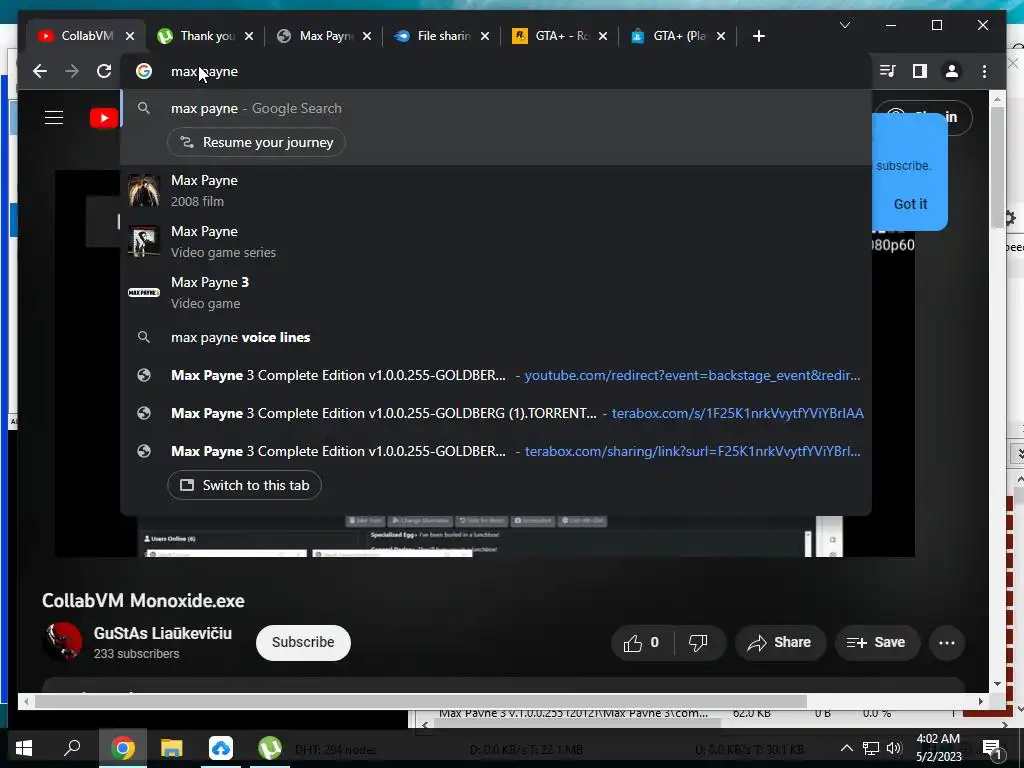Save the video to a playlist
Image resolution: width=1024 pixels, height=768 pixels.
876,643
